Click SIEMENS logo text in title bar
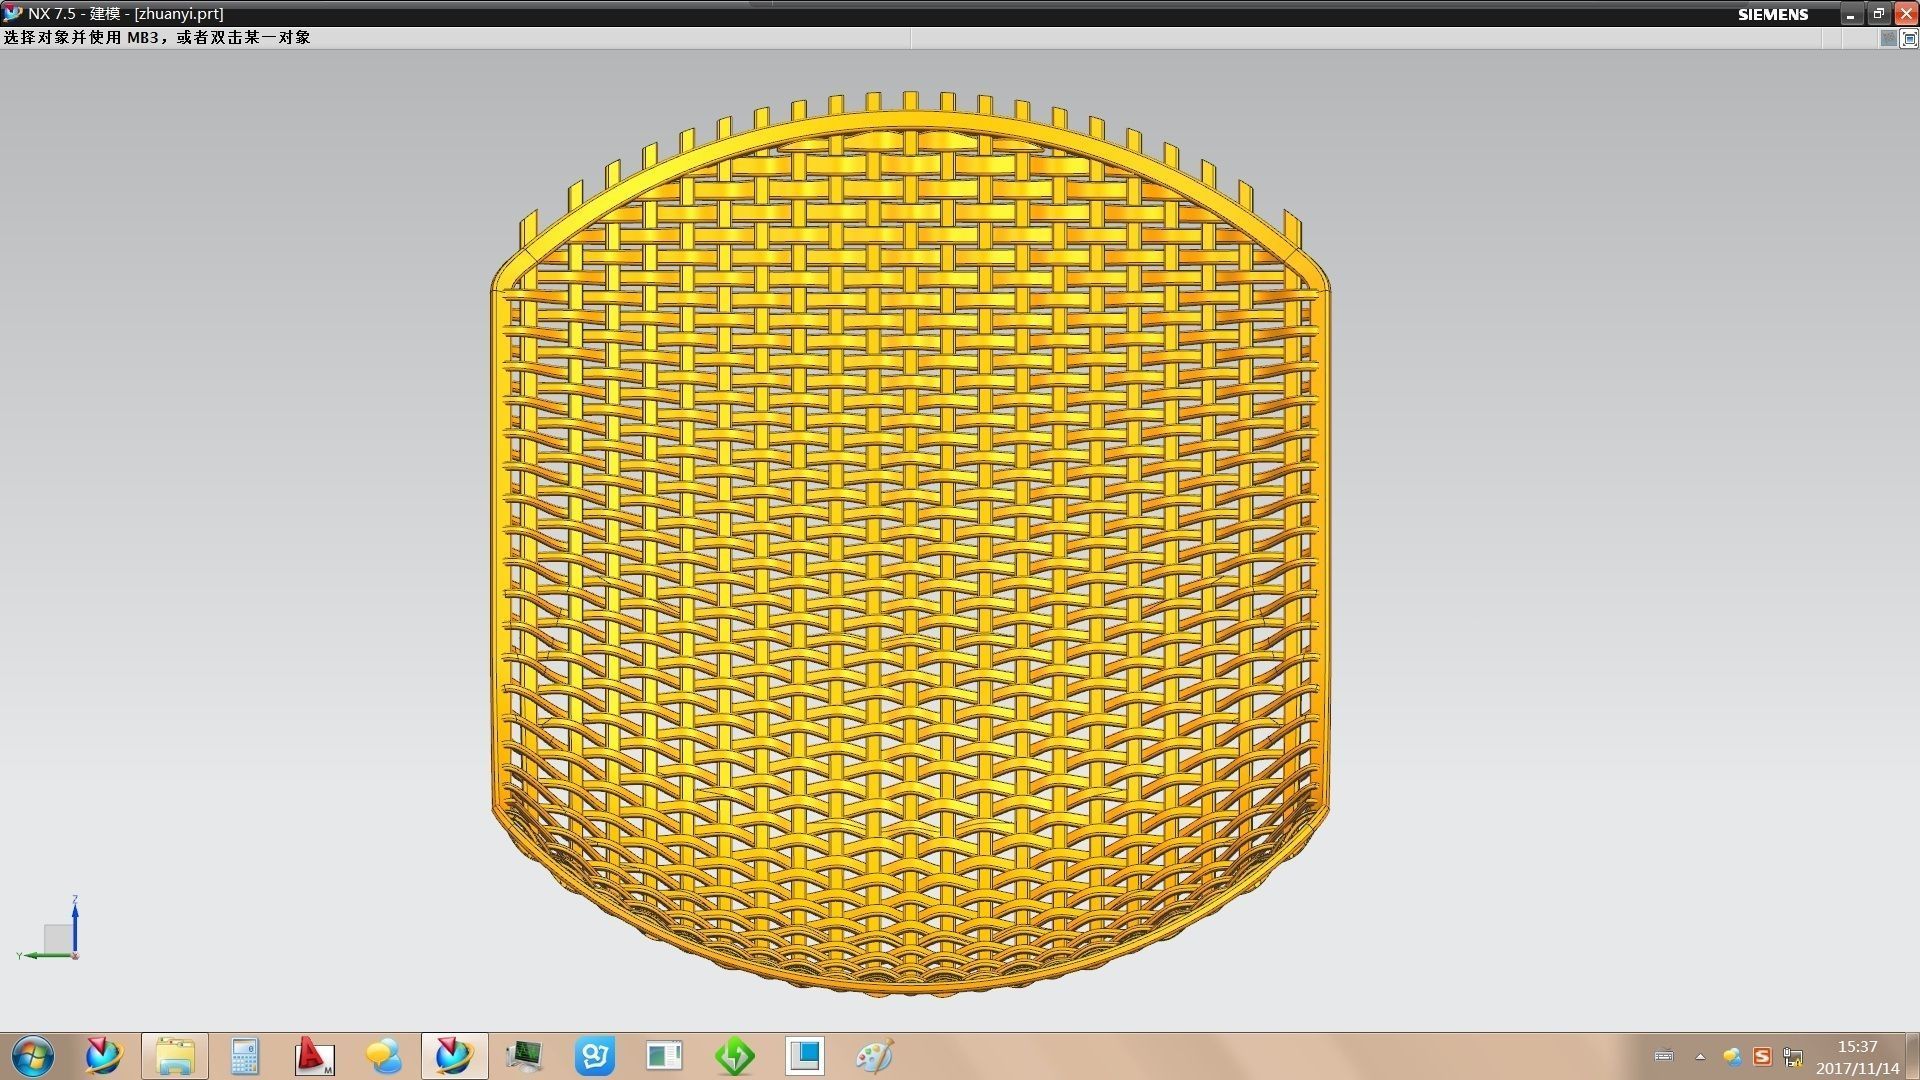This screenshot has width=1920, height=1080. [x=1772, y=14]
